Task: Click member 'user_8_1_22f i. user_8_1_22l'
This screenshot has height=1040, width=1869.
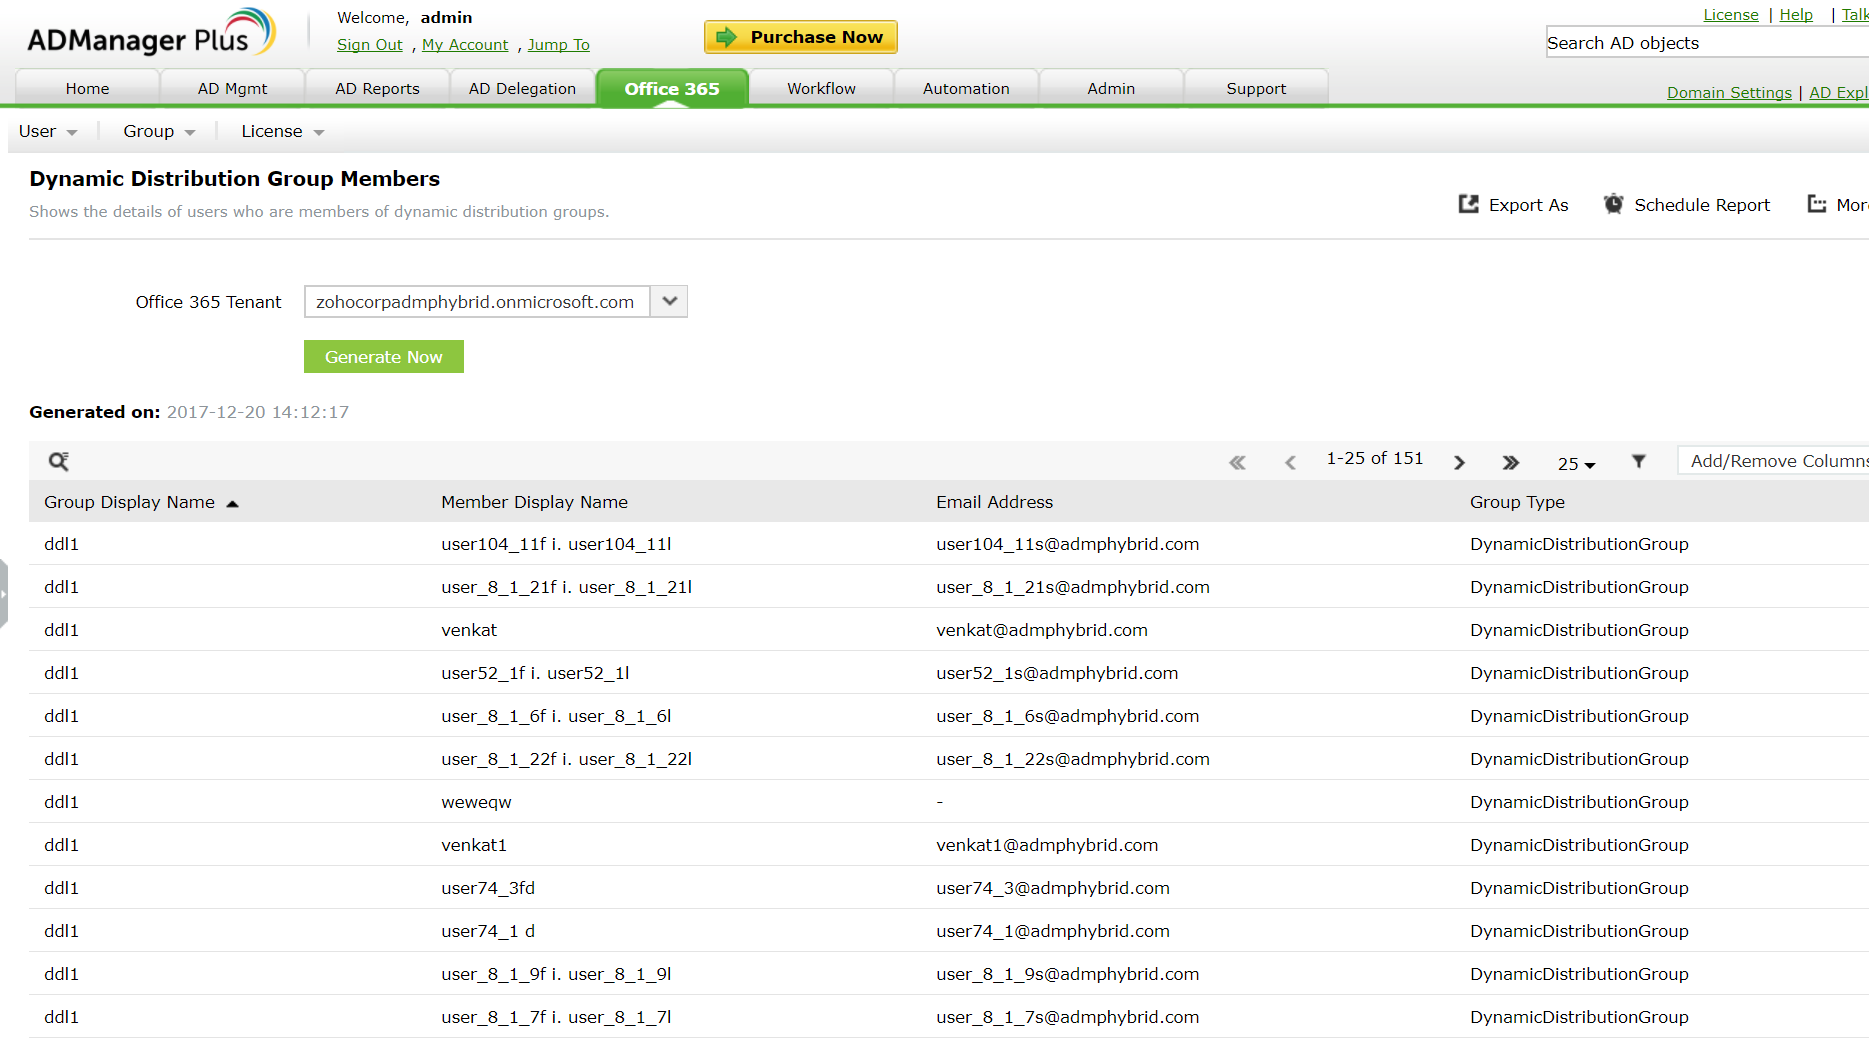Action: (x=567, y=759)
